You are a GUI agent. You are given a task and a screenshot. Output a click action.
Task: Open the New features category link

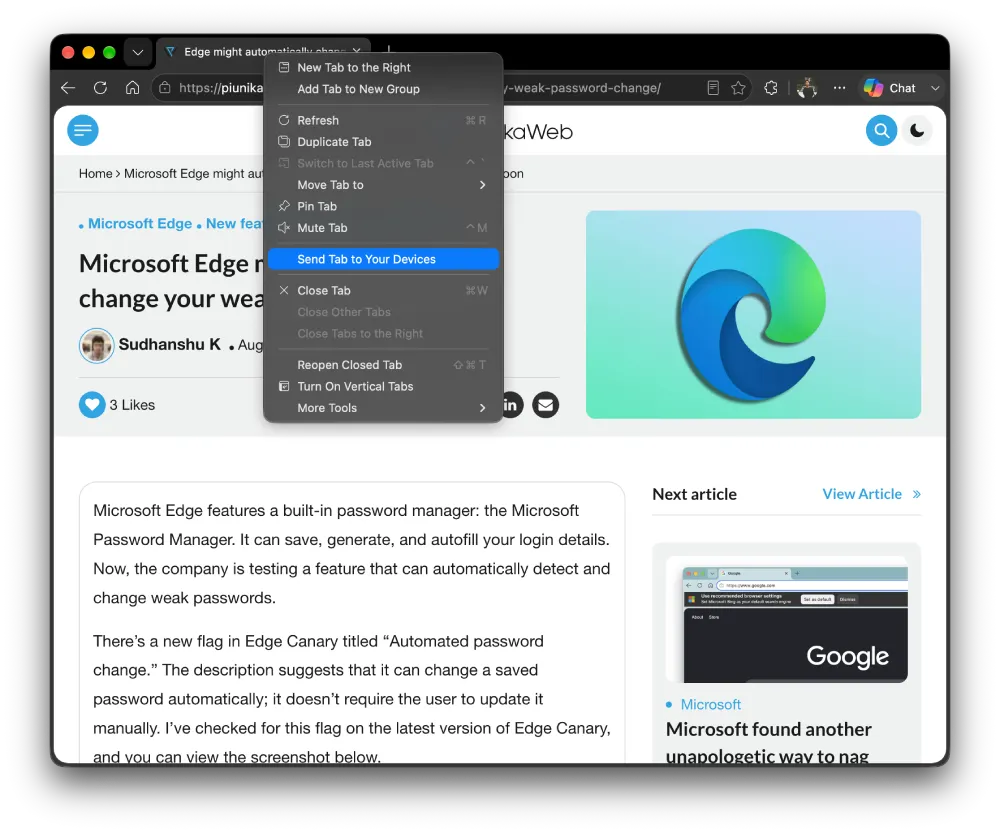tap(234, 224)
